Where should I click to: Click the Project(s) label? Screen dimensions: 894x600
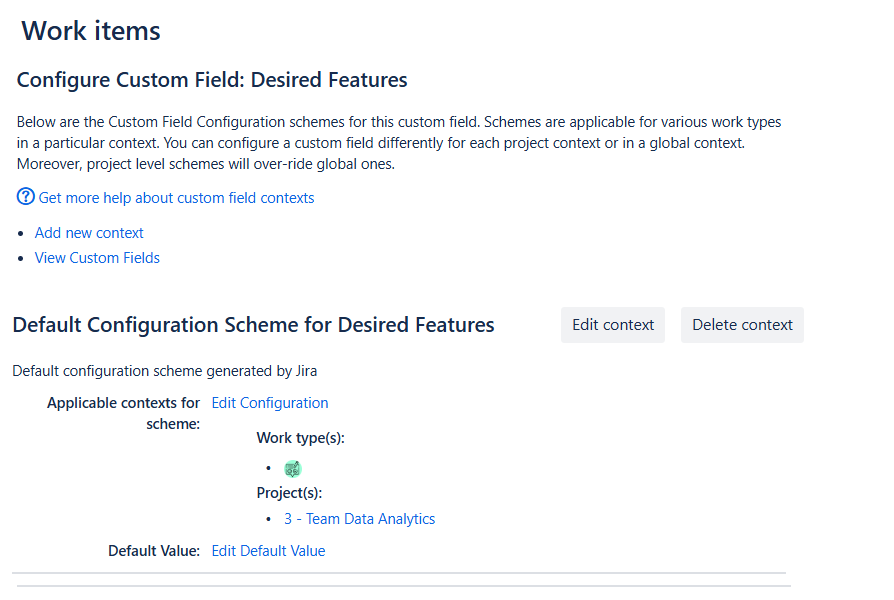pos(289,493)
